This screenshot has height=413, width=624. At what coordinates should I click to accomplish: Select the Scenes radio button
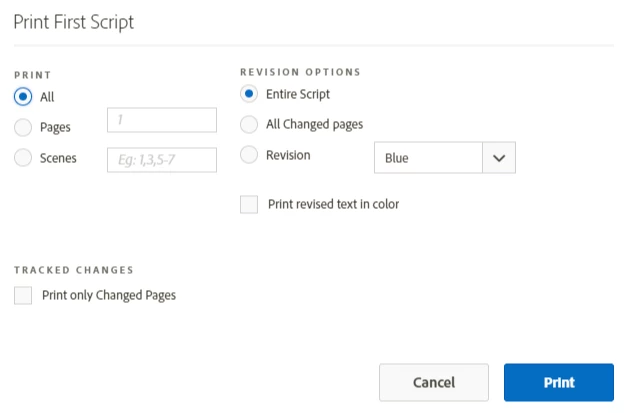(x=24, y=157)
